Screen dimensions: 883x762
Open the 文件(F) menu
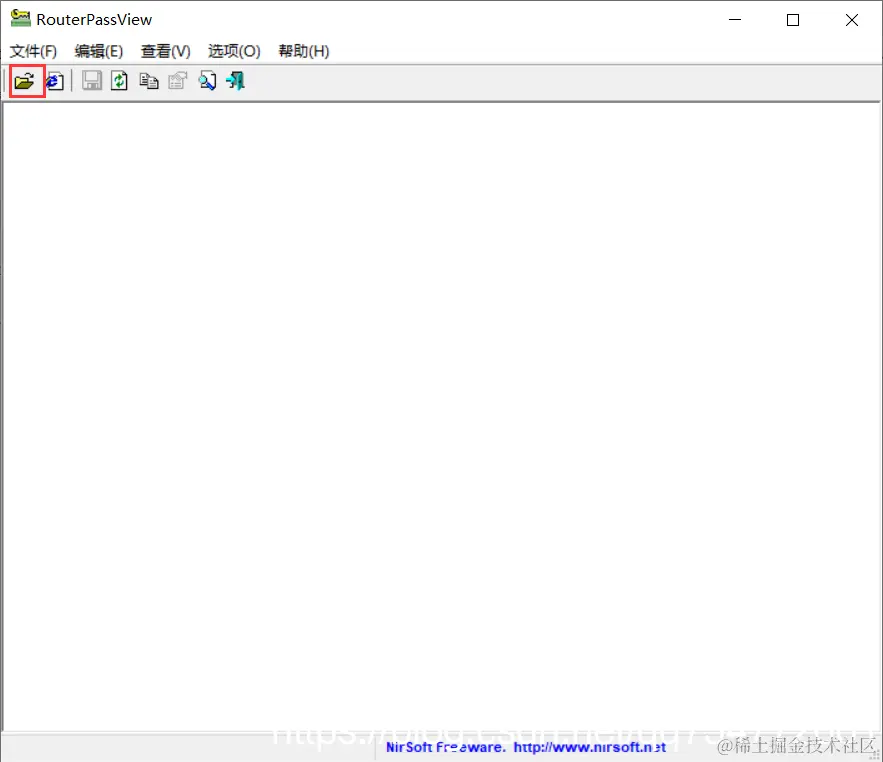pos(34,51)
